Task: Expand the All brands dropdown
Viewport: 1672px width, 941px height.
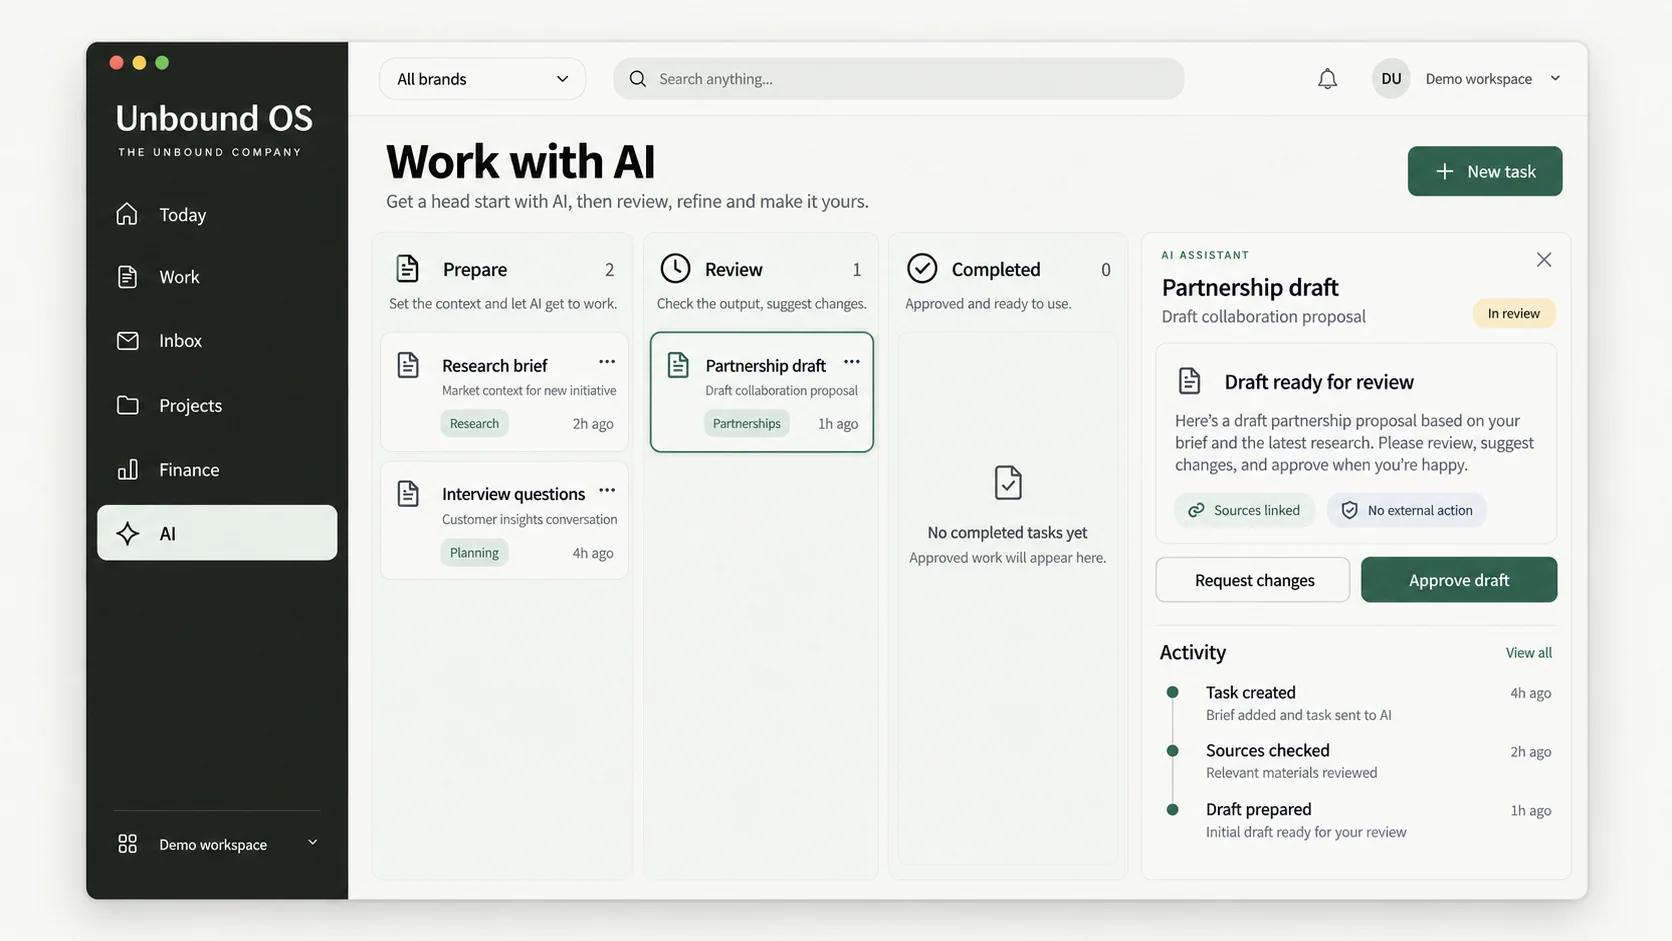Action: tap(482, 79)
